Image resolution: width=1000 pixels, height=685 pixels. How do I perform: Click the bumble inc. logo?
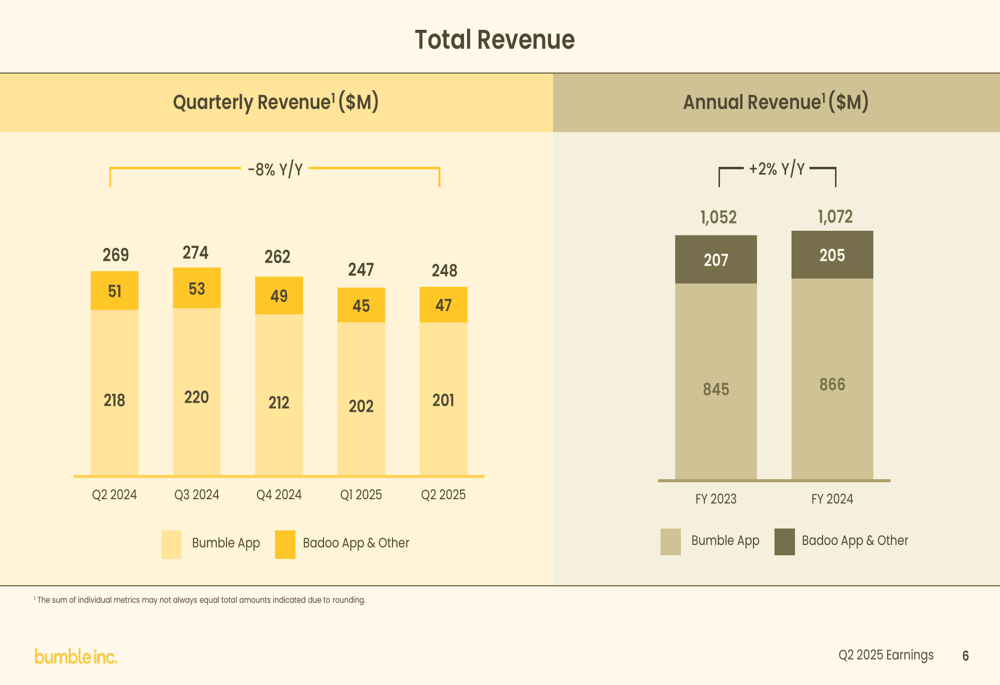coord(76,656)
